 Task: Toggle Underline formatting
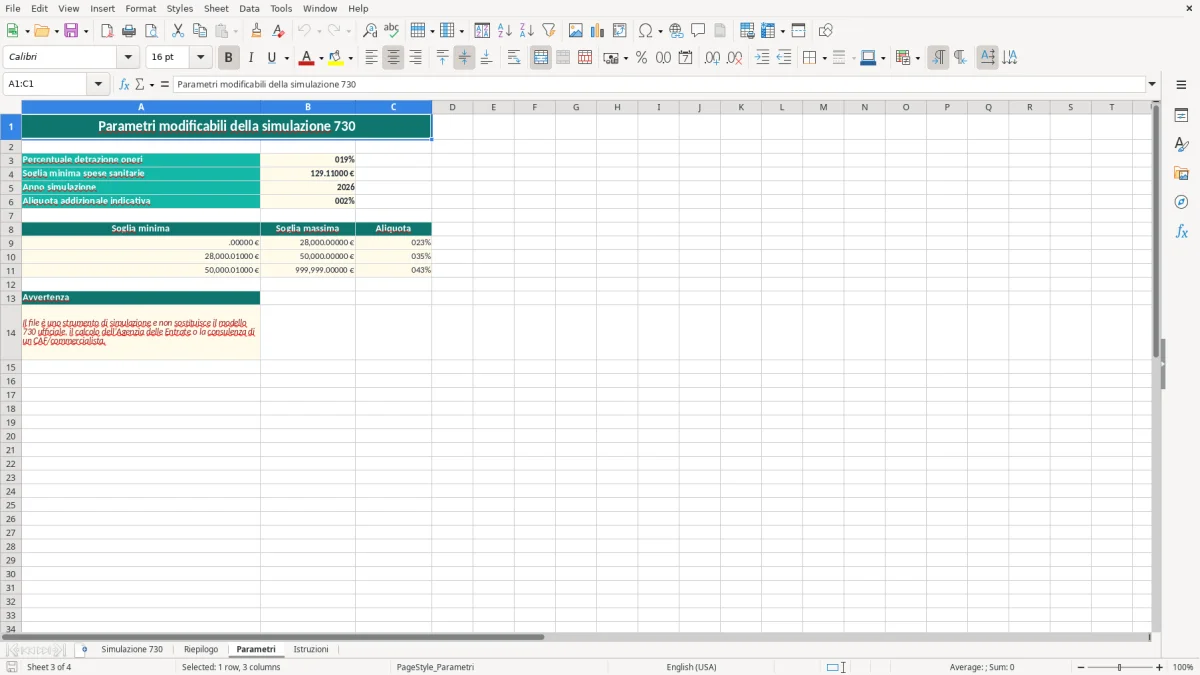tap(271, 58)
